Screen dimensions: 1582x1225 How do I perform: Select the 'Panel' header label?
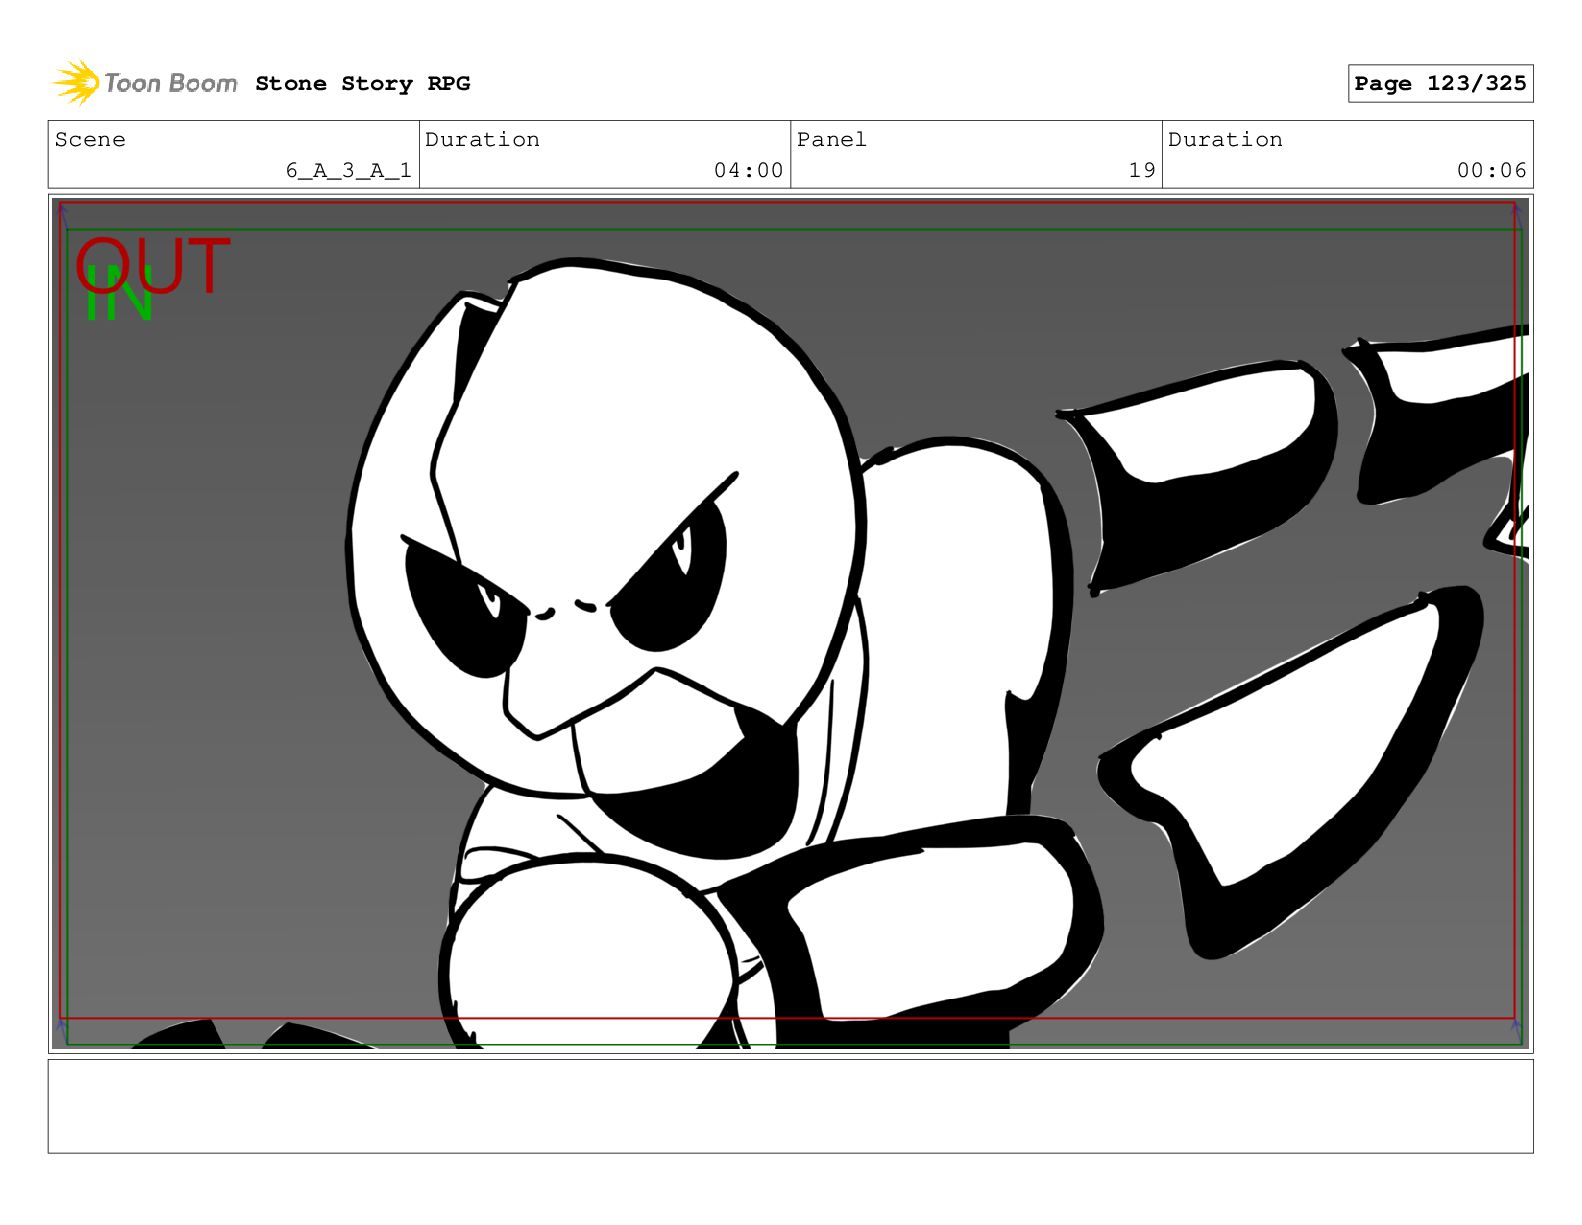(x=831, y=140)
